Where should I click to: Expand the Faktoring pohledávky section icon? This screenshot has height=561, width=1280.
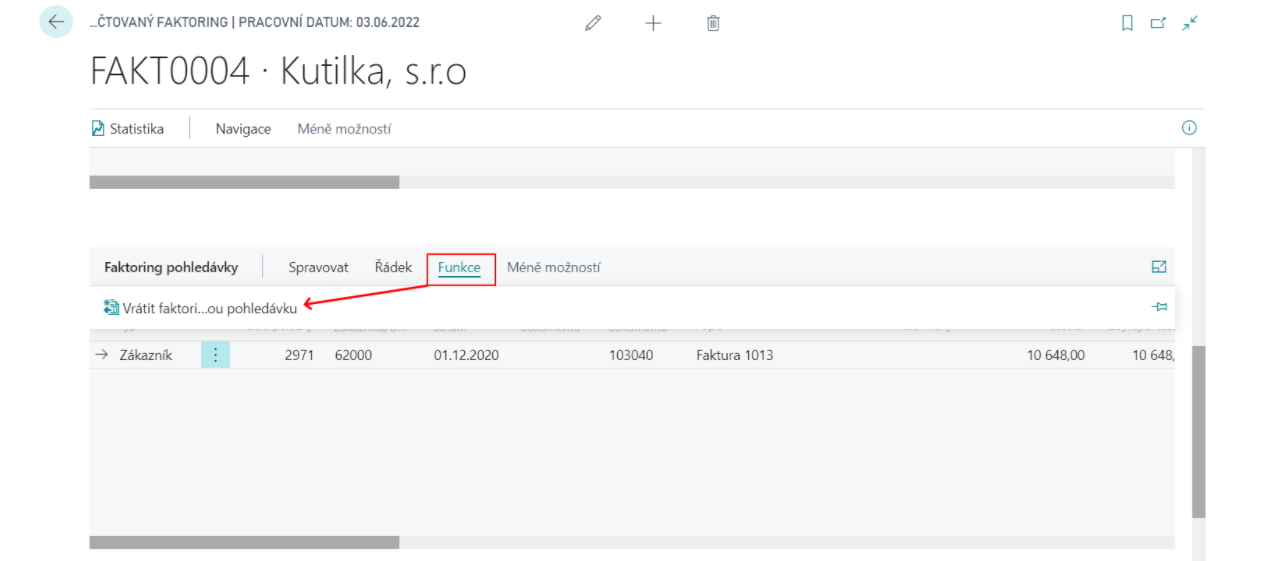coord(1159,267)
